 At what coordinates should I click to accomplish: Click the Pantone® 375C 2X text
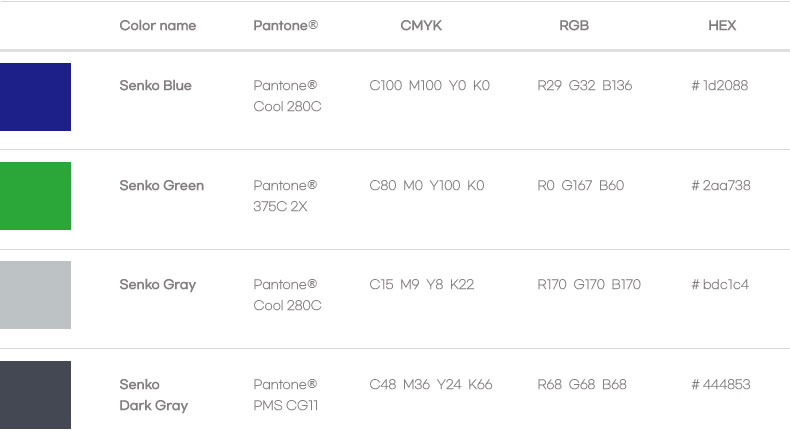(285, 195)
